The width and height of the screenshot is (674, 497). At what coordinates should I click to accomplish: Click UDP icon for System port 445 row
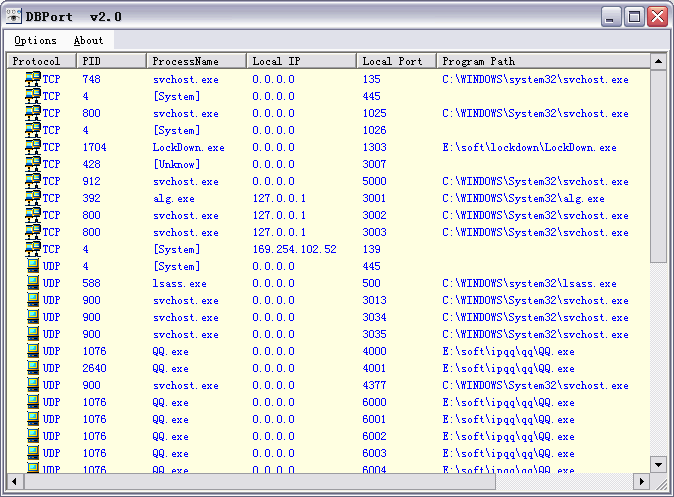point(33,266)
